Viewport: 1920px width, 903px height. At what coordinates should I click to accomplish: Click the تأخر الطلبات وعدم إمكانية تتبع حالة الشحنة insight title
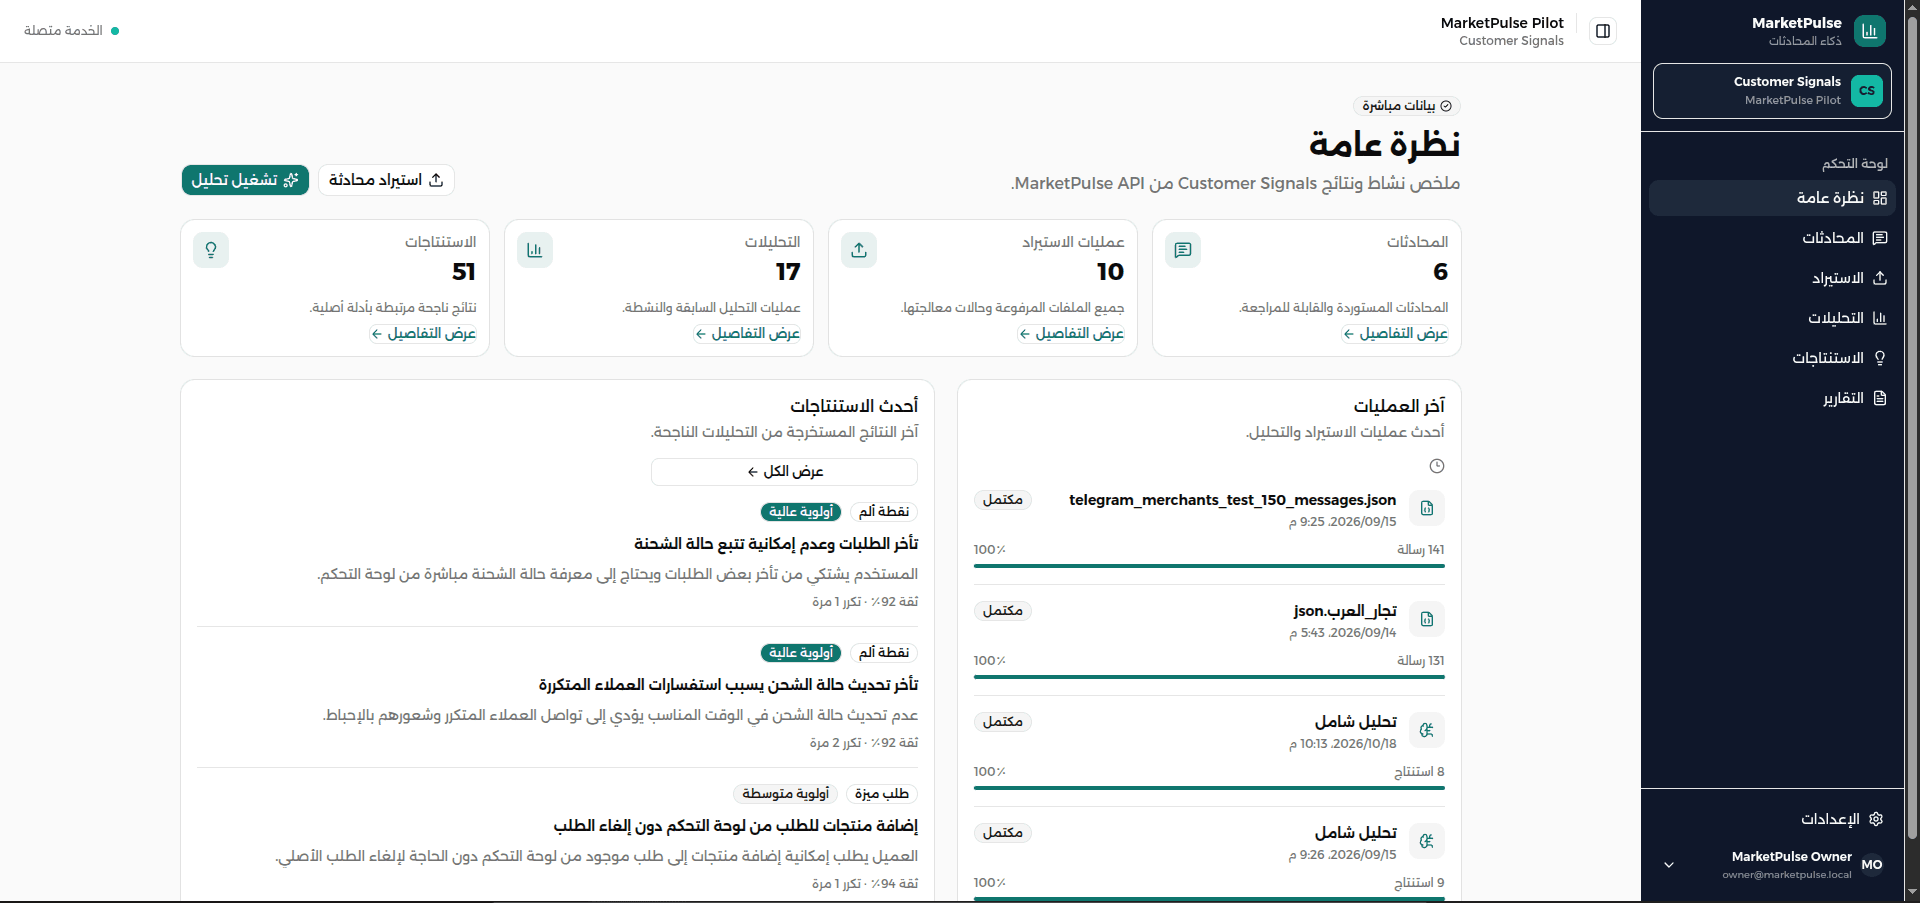776,544
